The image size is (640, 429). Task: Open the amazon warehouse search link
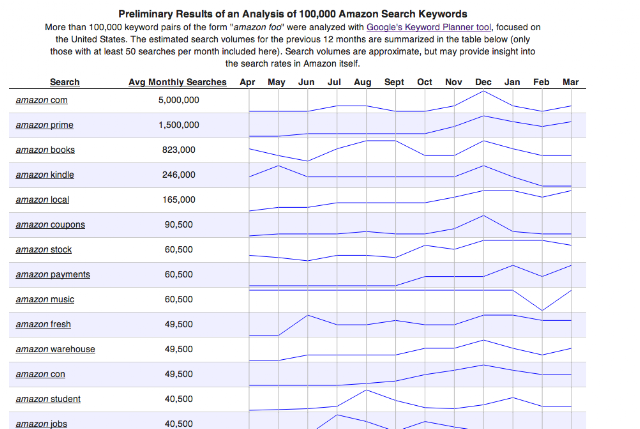[x=56, y=349]
